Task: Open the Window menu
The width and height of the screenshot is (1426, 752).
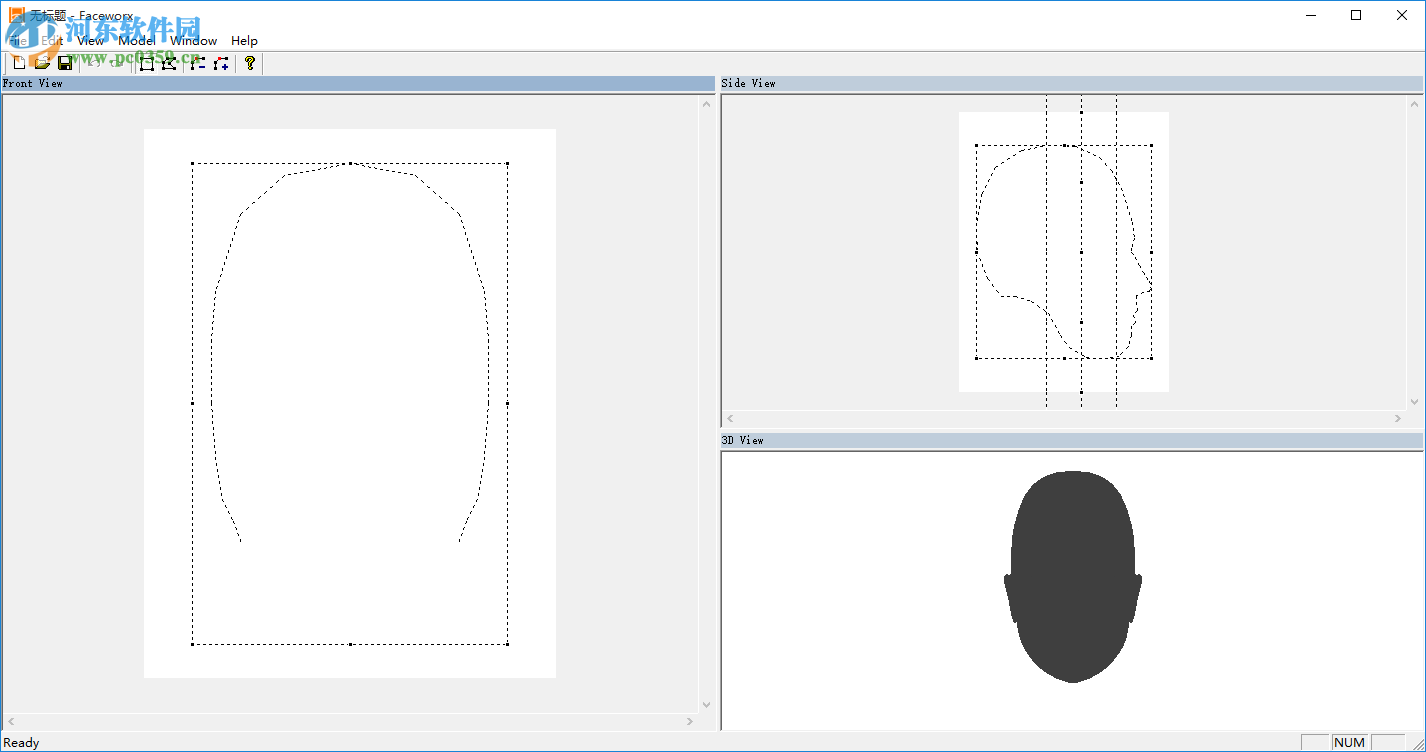Action: pos(193,40)
